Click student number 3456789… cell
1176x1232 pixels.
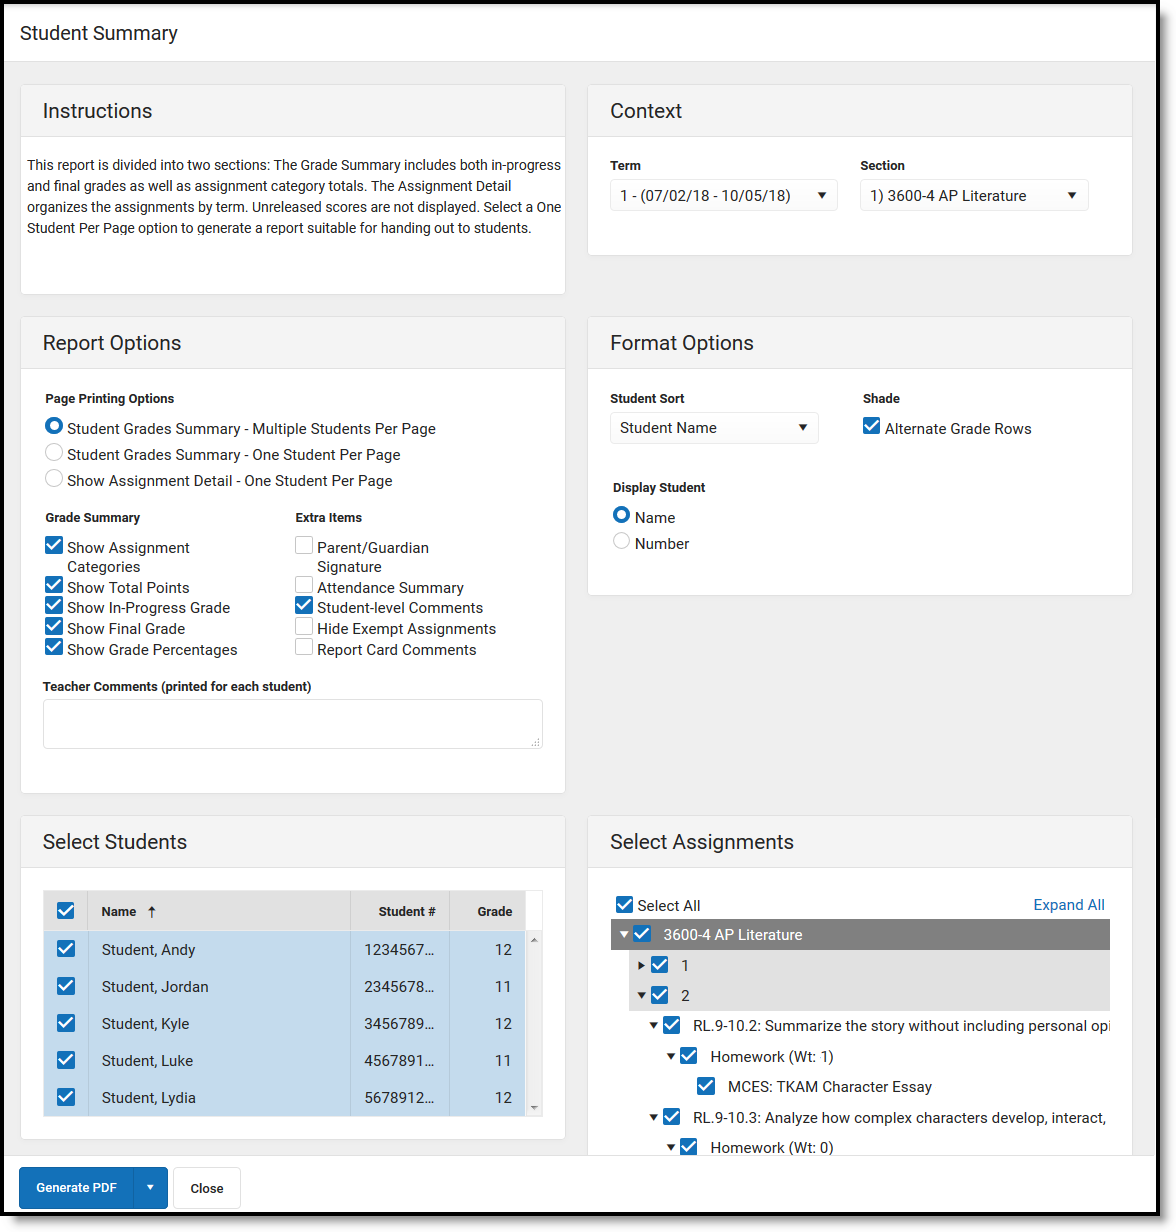coord(400,1024)
